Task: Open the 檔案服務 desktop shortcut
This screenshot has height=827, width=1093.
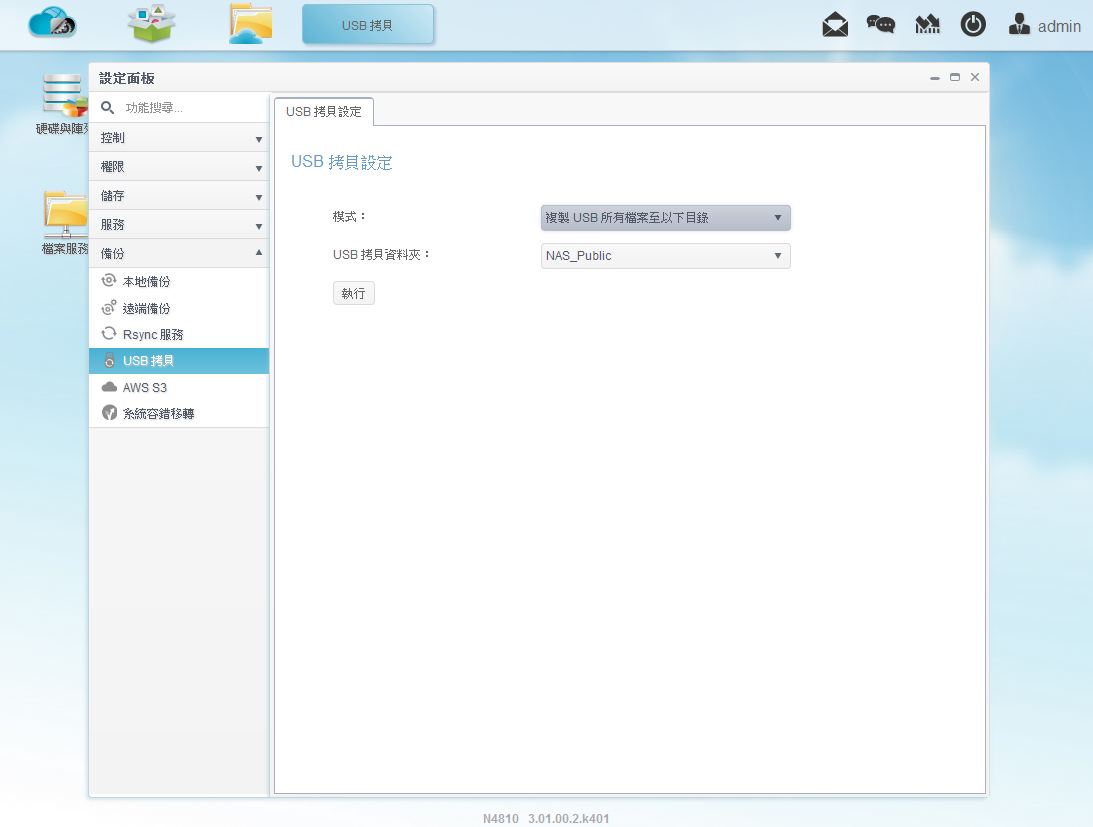Action: pyautogui.click(x=64, y=223)
